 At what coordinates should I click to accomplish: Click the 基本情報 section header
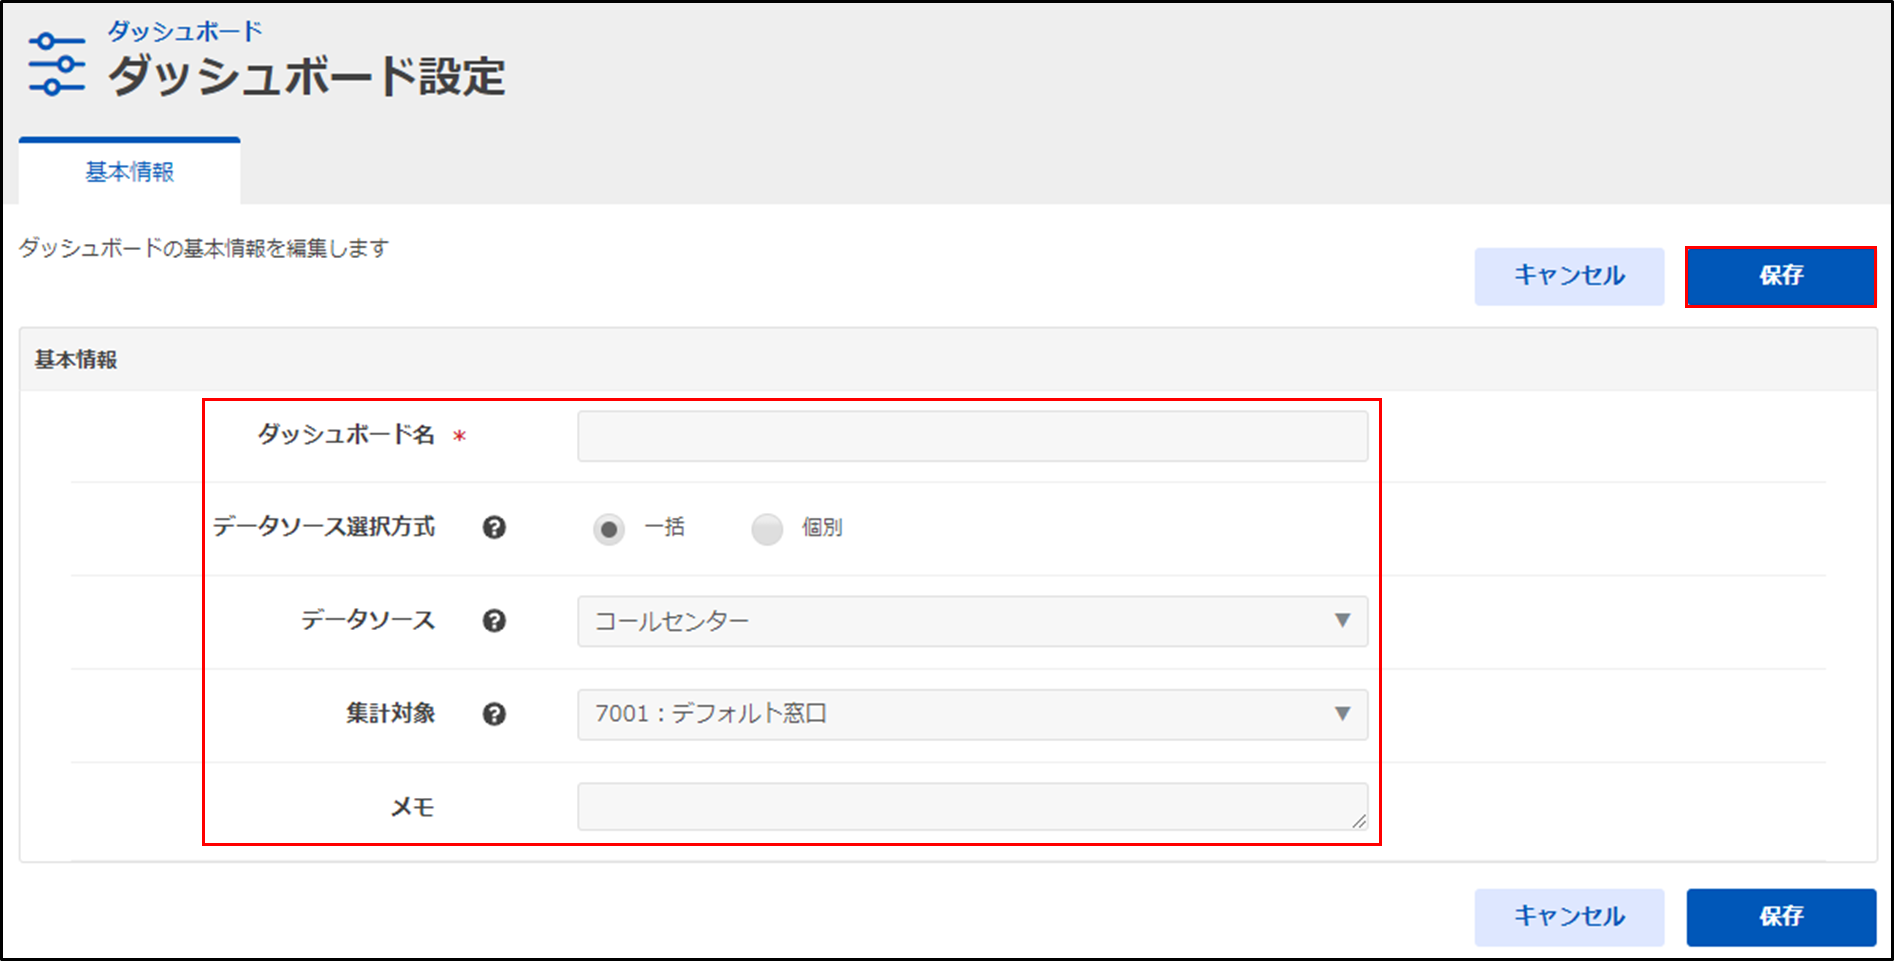pyautogui.click(x=77, y=360)
